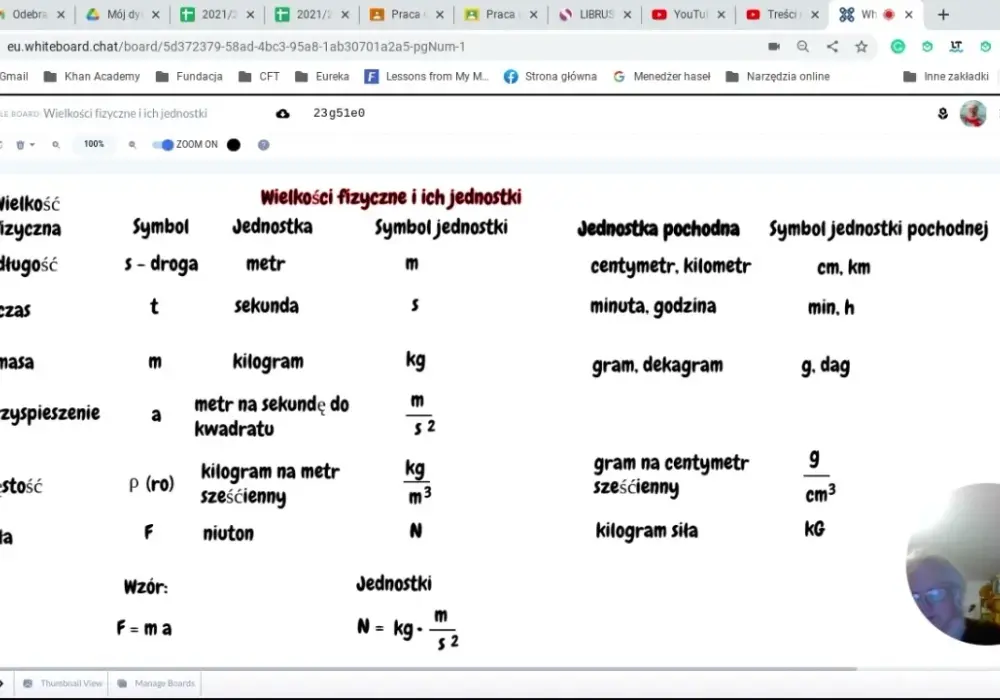Click the green hexagon extension icon right of LT
The image size is (1000, 700).
tap(986, 47)
